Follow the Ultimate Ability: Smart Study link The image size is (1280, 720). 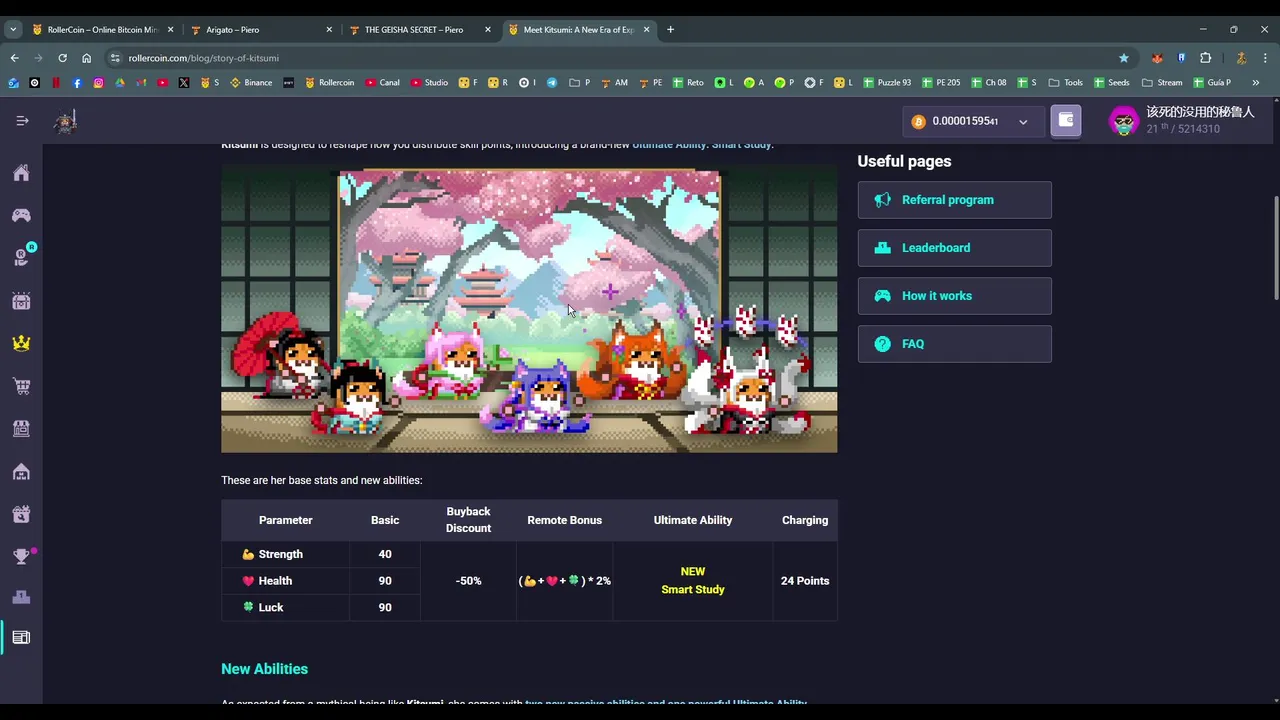[x=702, y=145]
